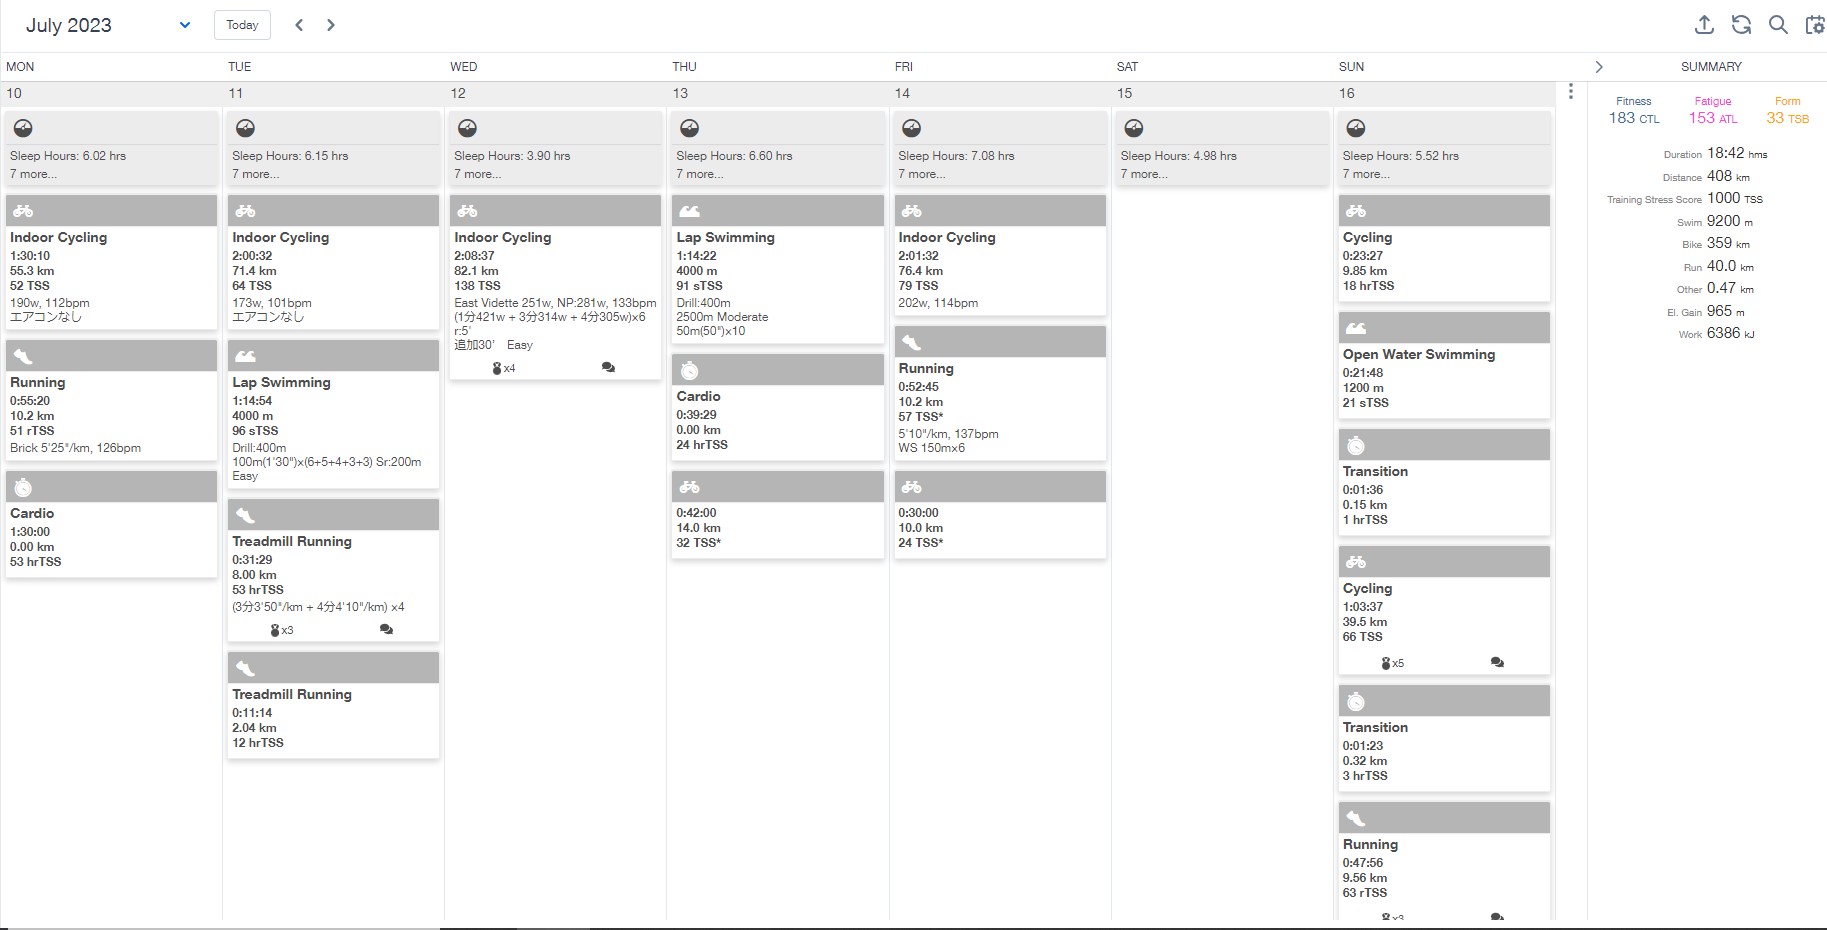Open Tuesday 11 metrics gauge icon
The height and width of the screenshot is (930, 1827).
click(x=245, y=128)
